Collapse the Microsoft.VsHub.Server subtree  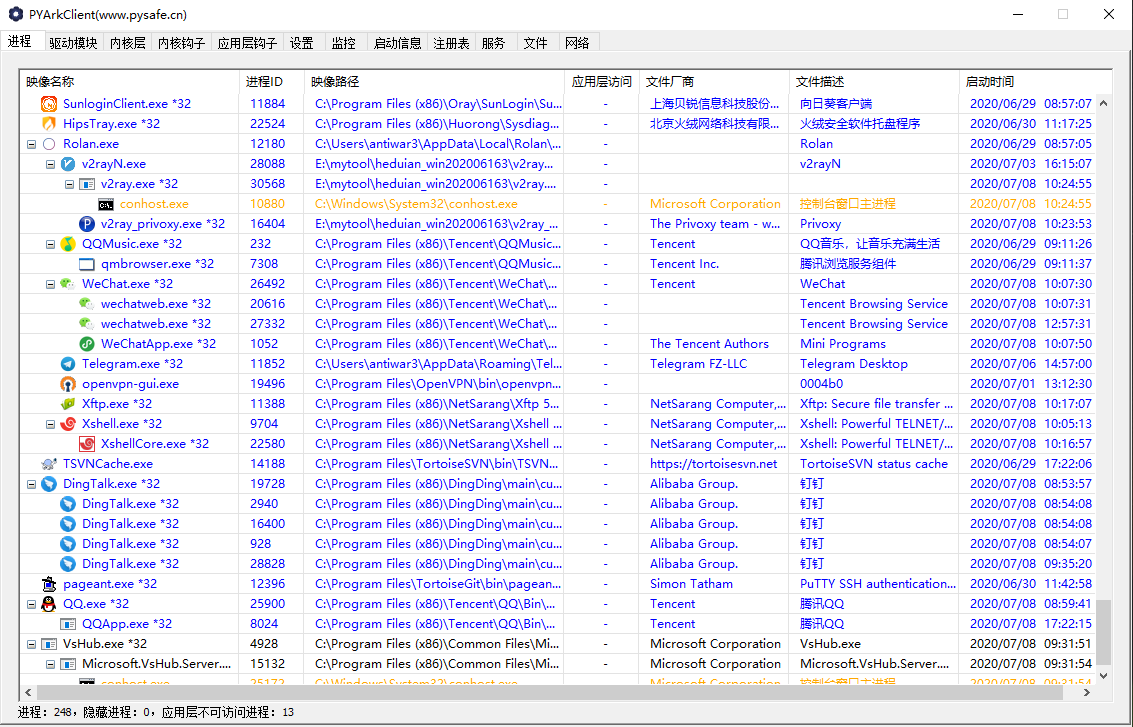51,664
